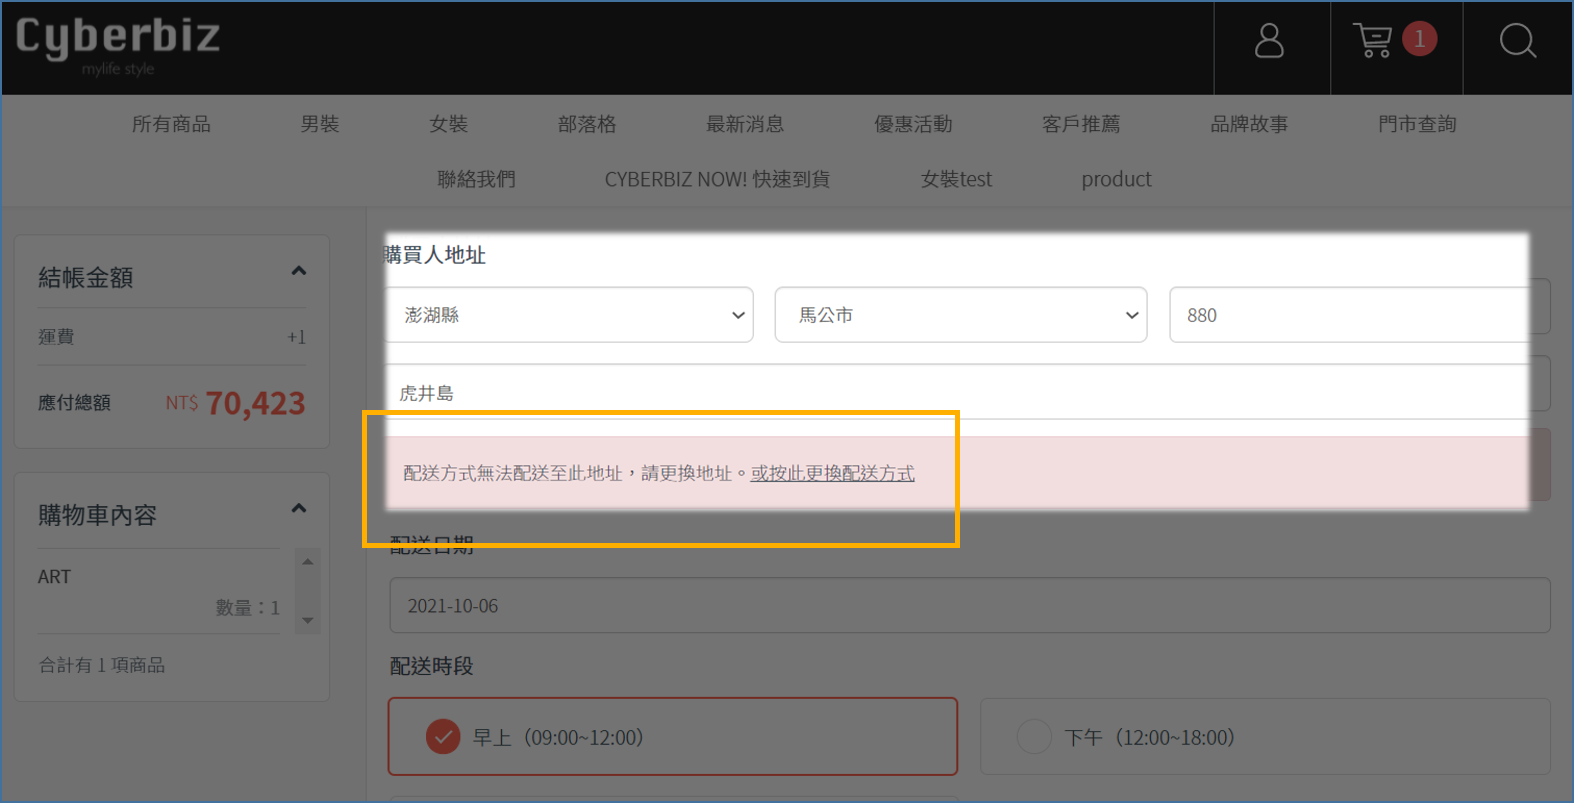Viewport: 1574px width, 803px height.
Task: Open the 女裝test menu item
Action: click(956, 179)
